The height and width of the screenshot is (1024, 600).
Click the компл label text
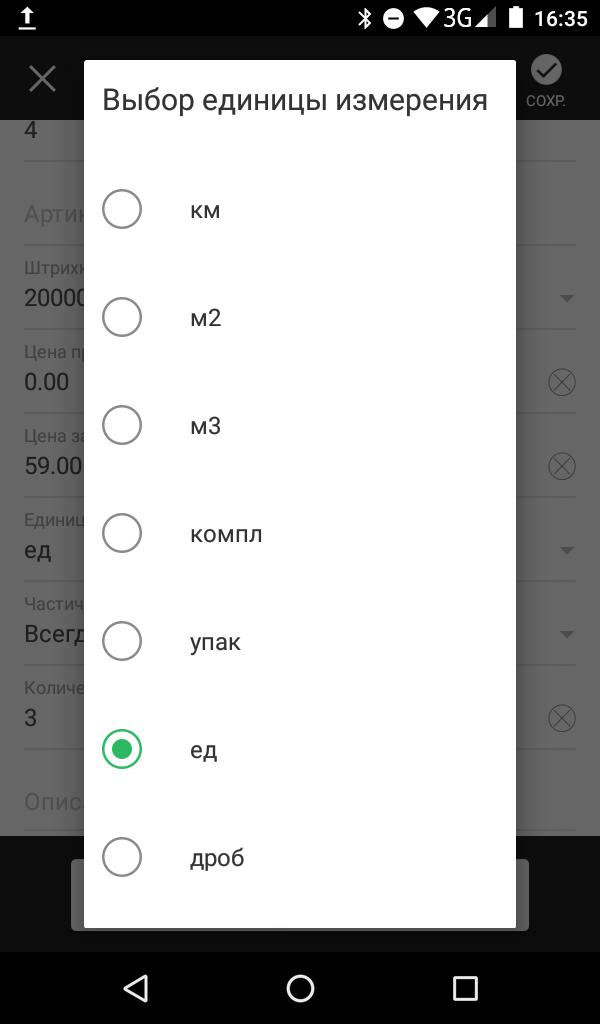(226, 534)
